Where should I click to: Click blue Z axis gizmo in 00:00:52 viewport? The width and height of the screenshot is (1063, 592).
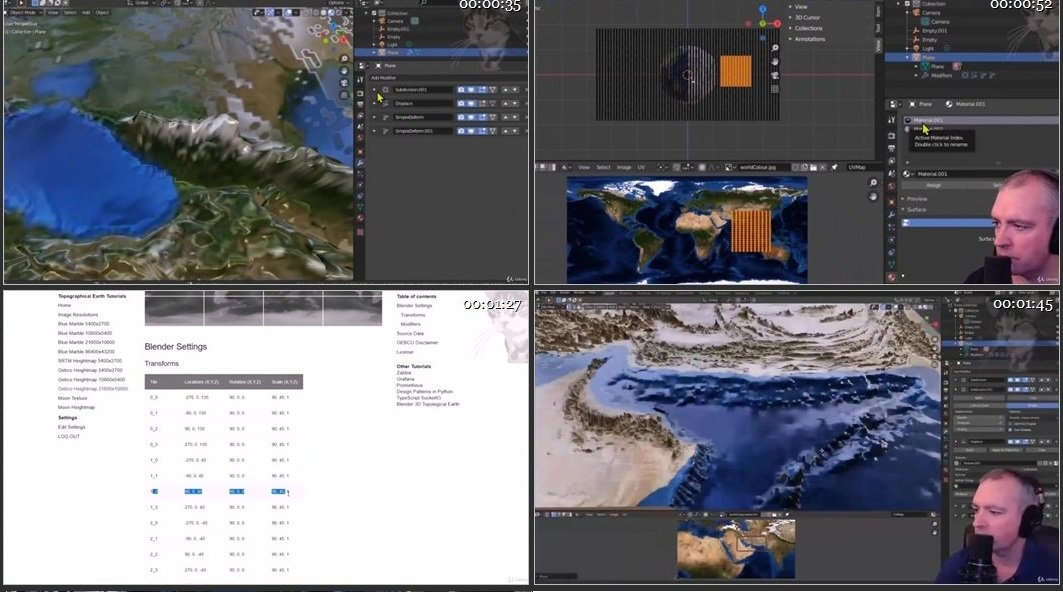[x=763, y=9]
